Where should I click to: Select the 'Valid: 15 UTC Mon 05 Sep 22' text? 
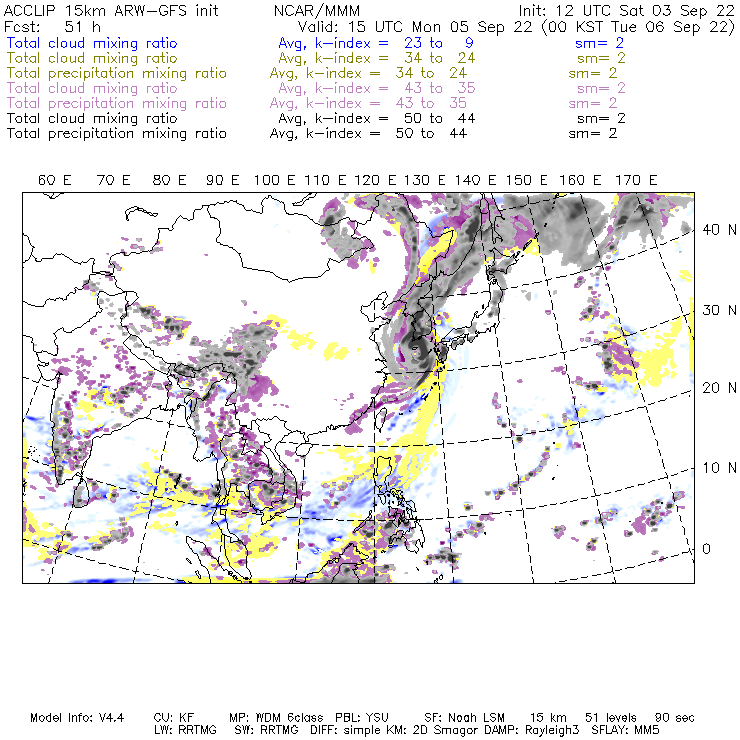415,27
